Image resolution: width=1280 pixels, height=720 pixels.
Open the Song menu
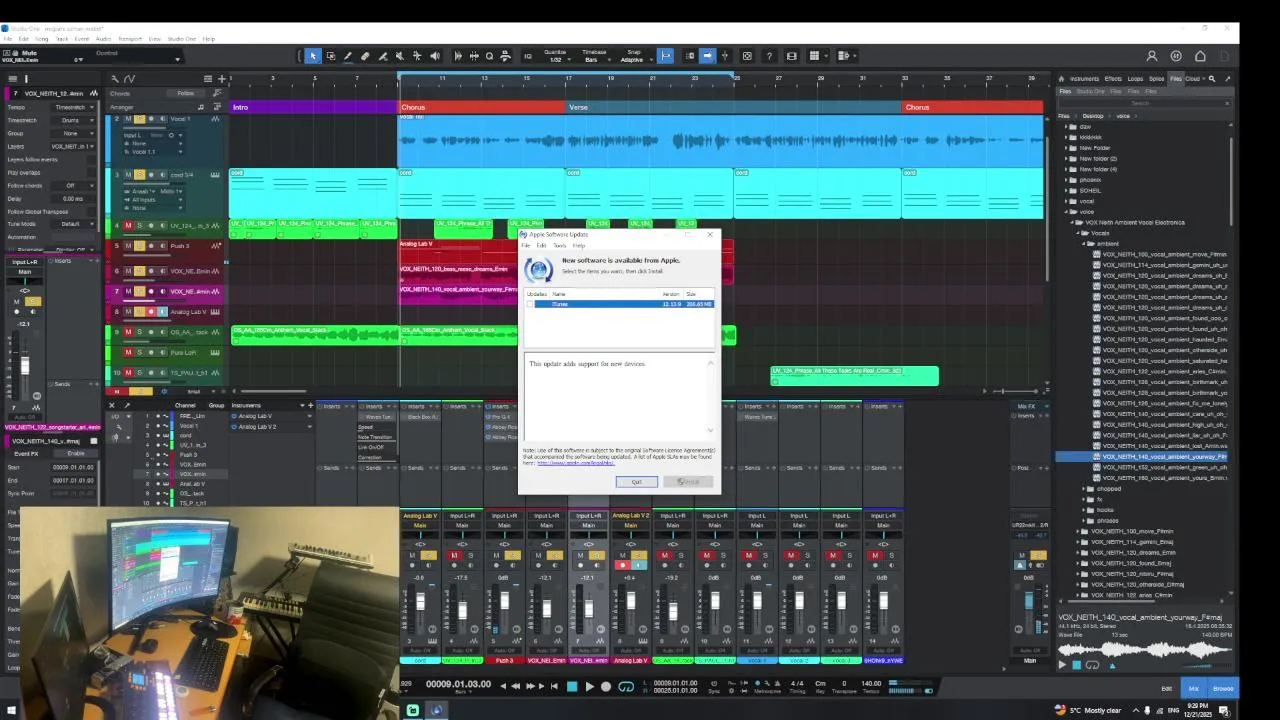[41, 39]
